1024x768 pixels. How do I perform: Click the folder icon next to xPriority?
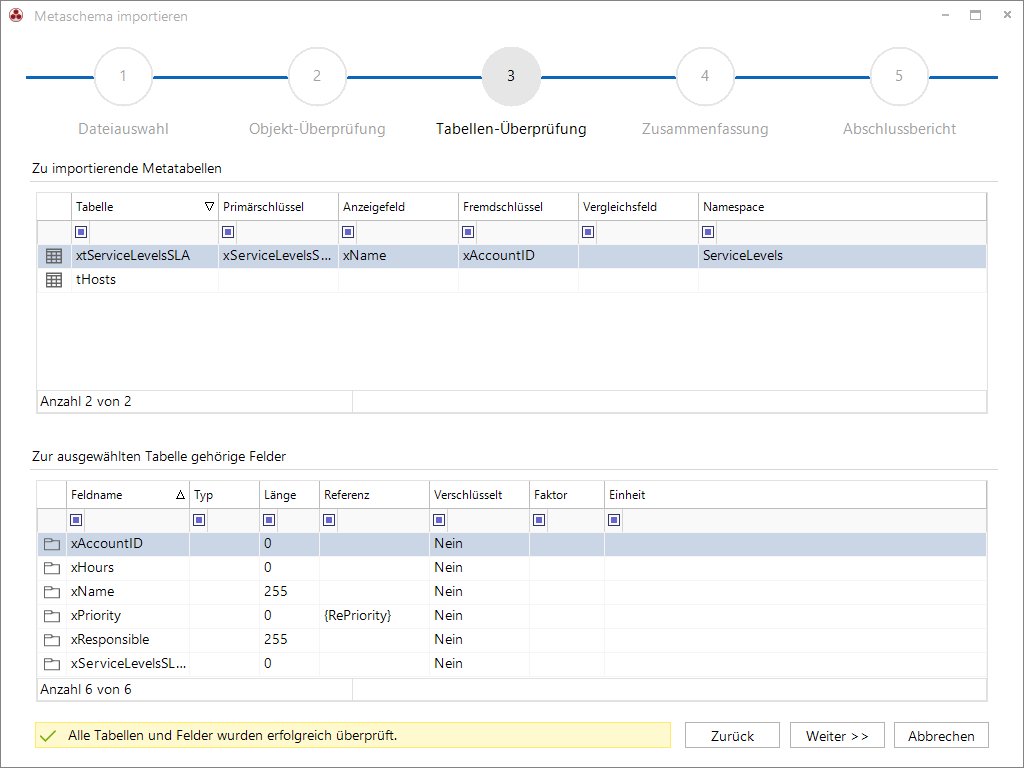click(x=52, y=616)
